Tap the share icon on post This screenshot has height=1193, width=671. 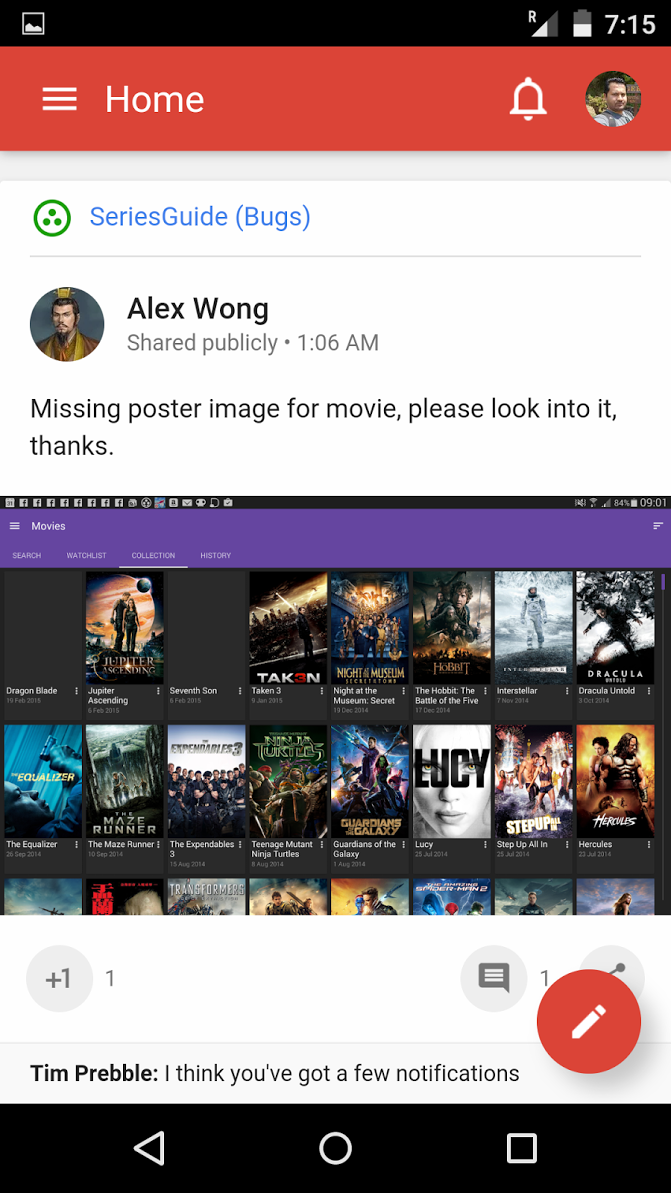(x=617, y=966)
